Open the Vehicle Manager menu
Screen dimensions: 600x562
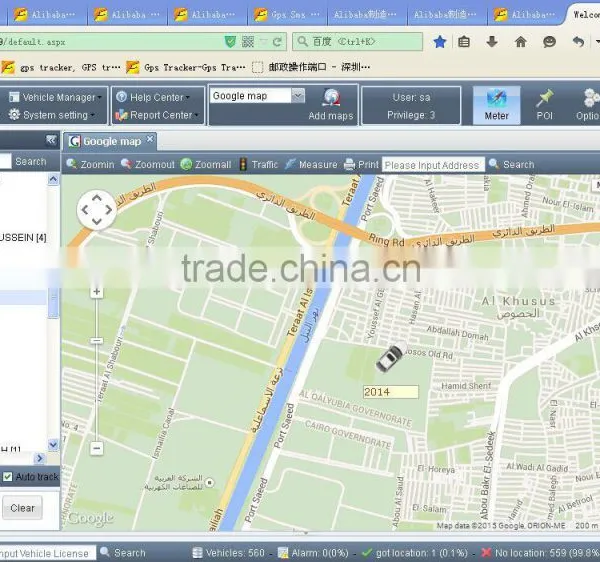pyautogui.click(x=55, y=97)
